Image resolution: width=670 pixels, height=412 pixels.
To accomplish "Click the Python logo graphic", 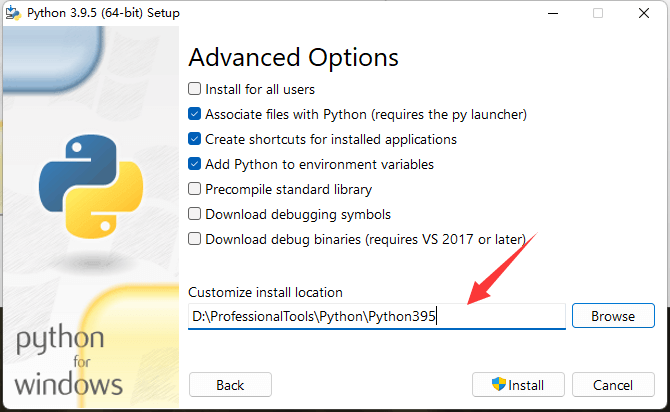I will [x=91, y=186].
